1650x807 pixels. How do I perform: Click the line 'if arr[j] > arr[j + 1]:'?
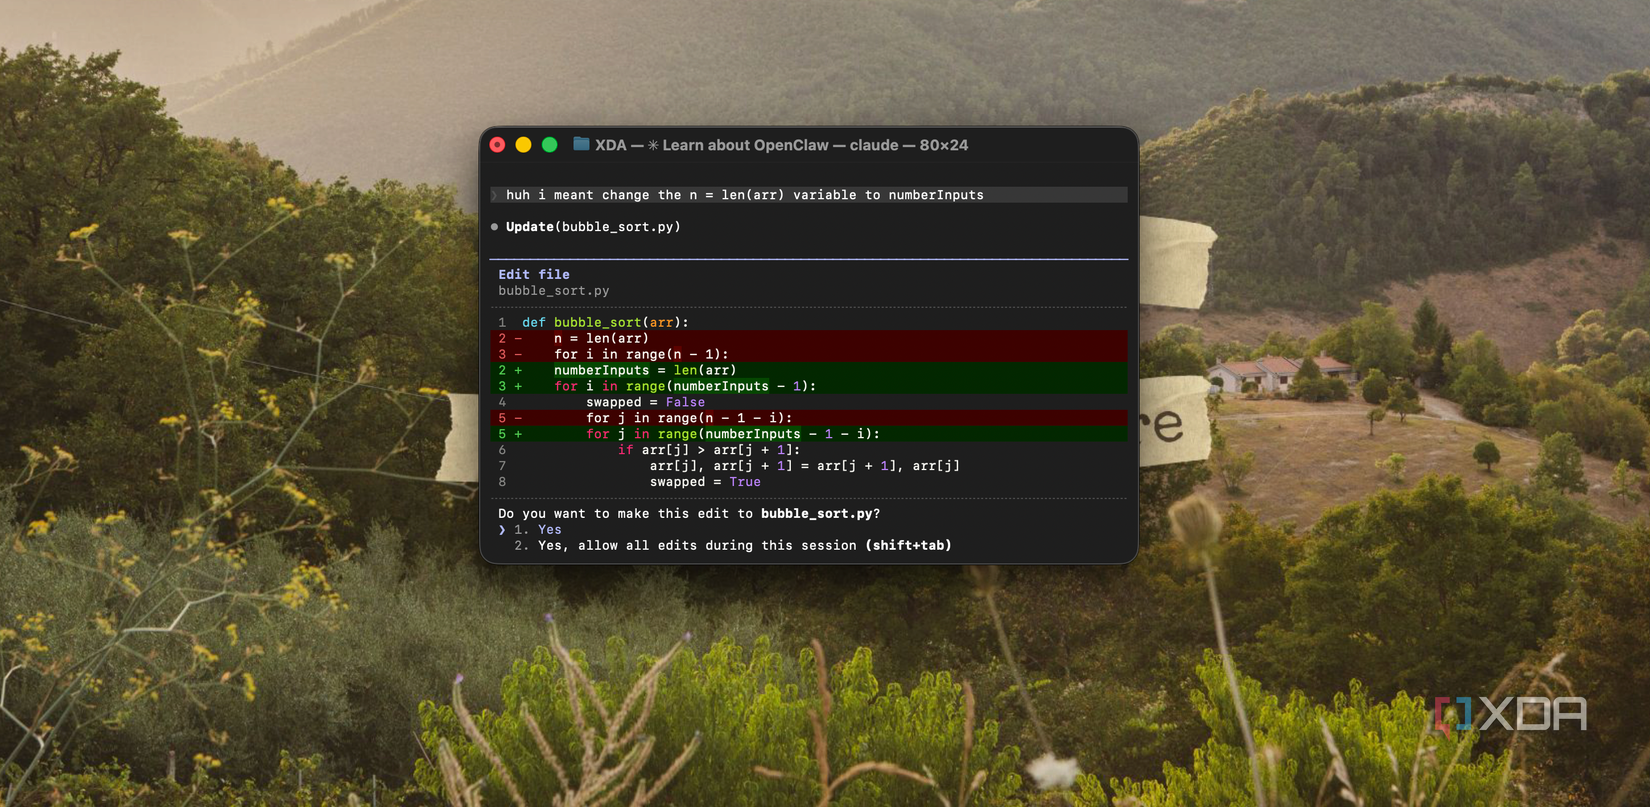(709, 450)
